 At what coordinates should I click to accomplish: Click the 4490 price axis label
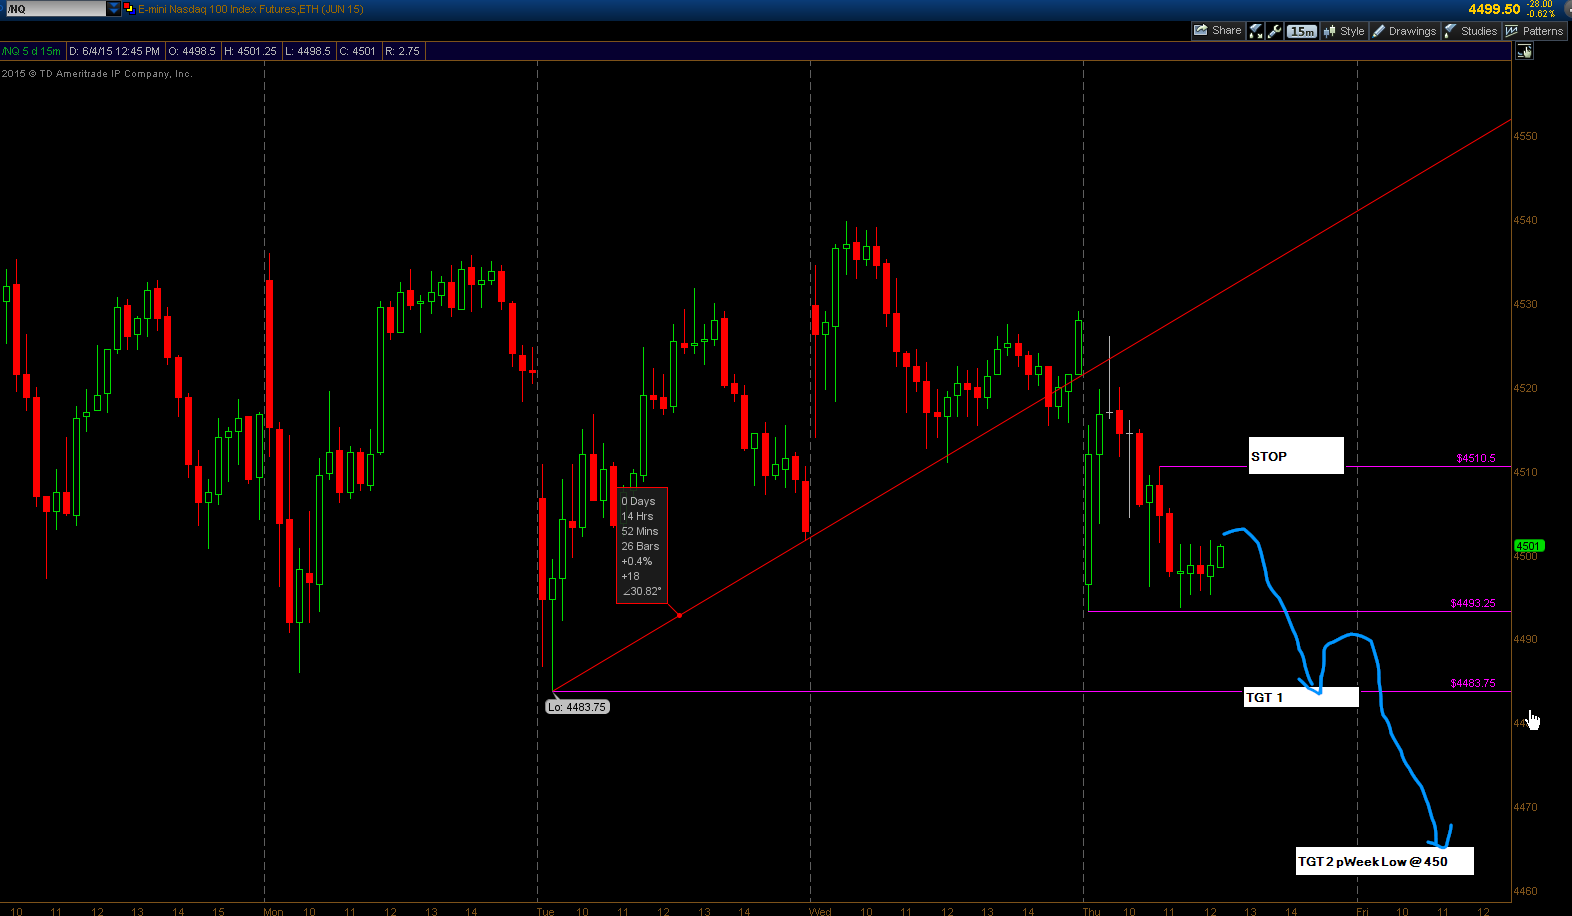[1526, 639]
